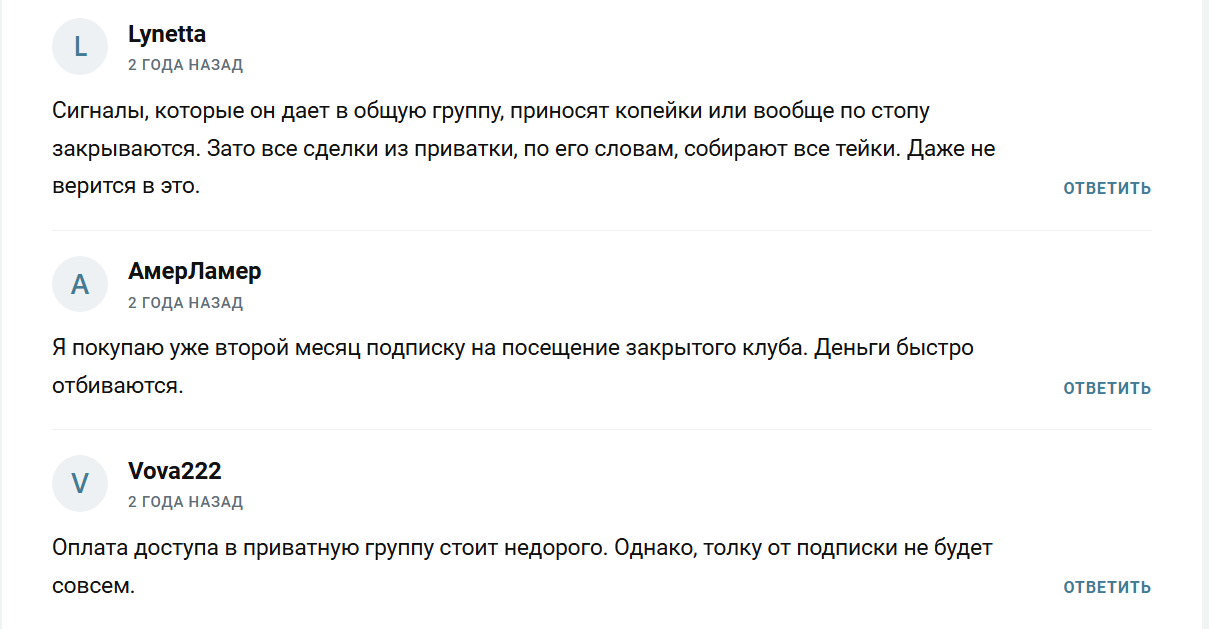Select the username Vova222
This screenshot has width=1209, height=629.
174,470
